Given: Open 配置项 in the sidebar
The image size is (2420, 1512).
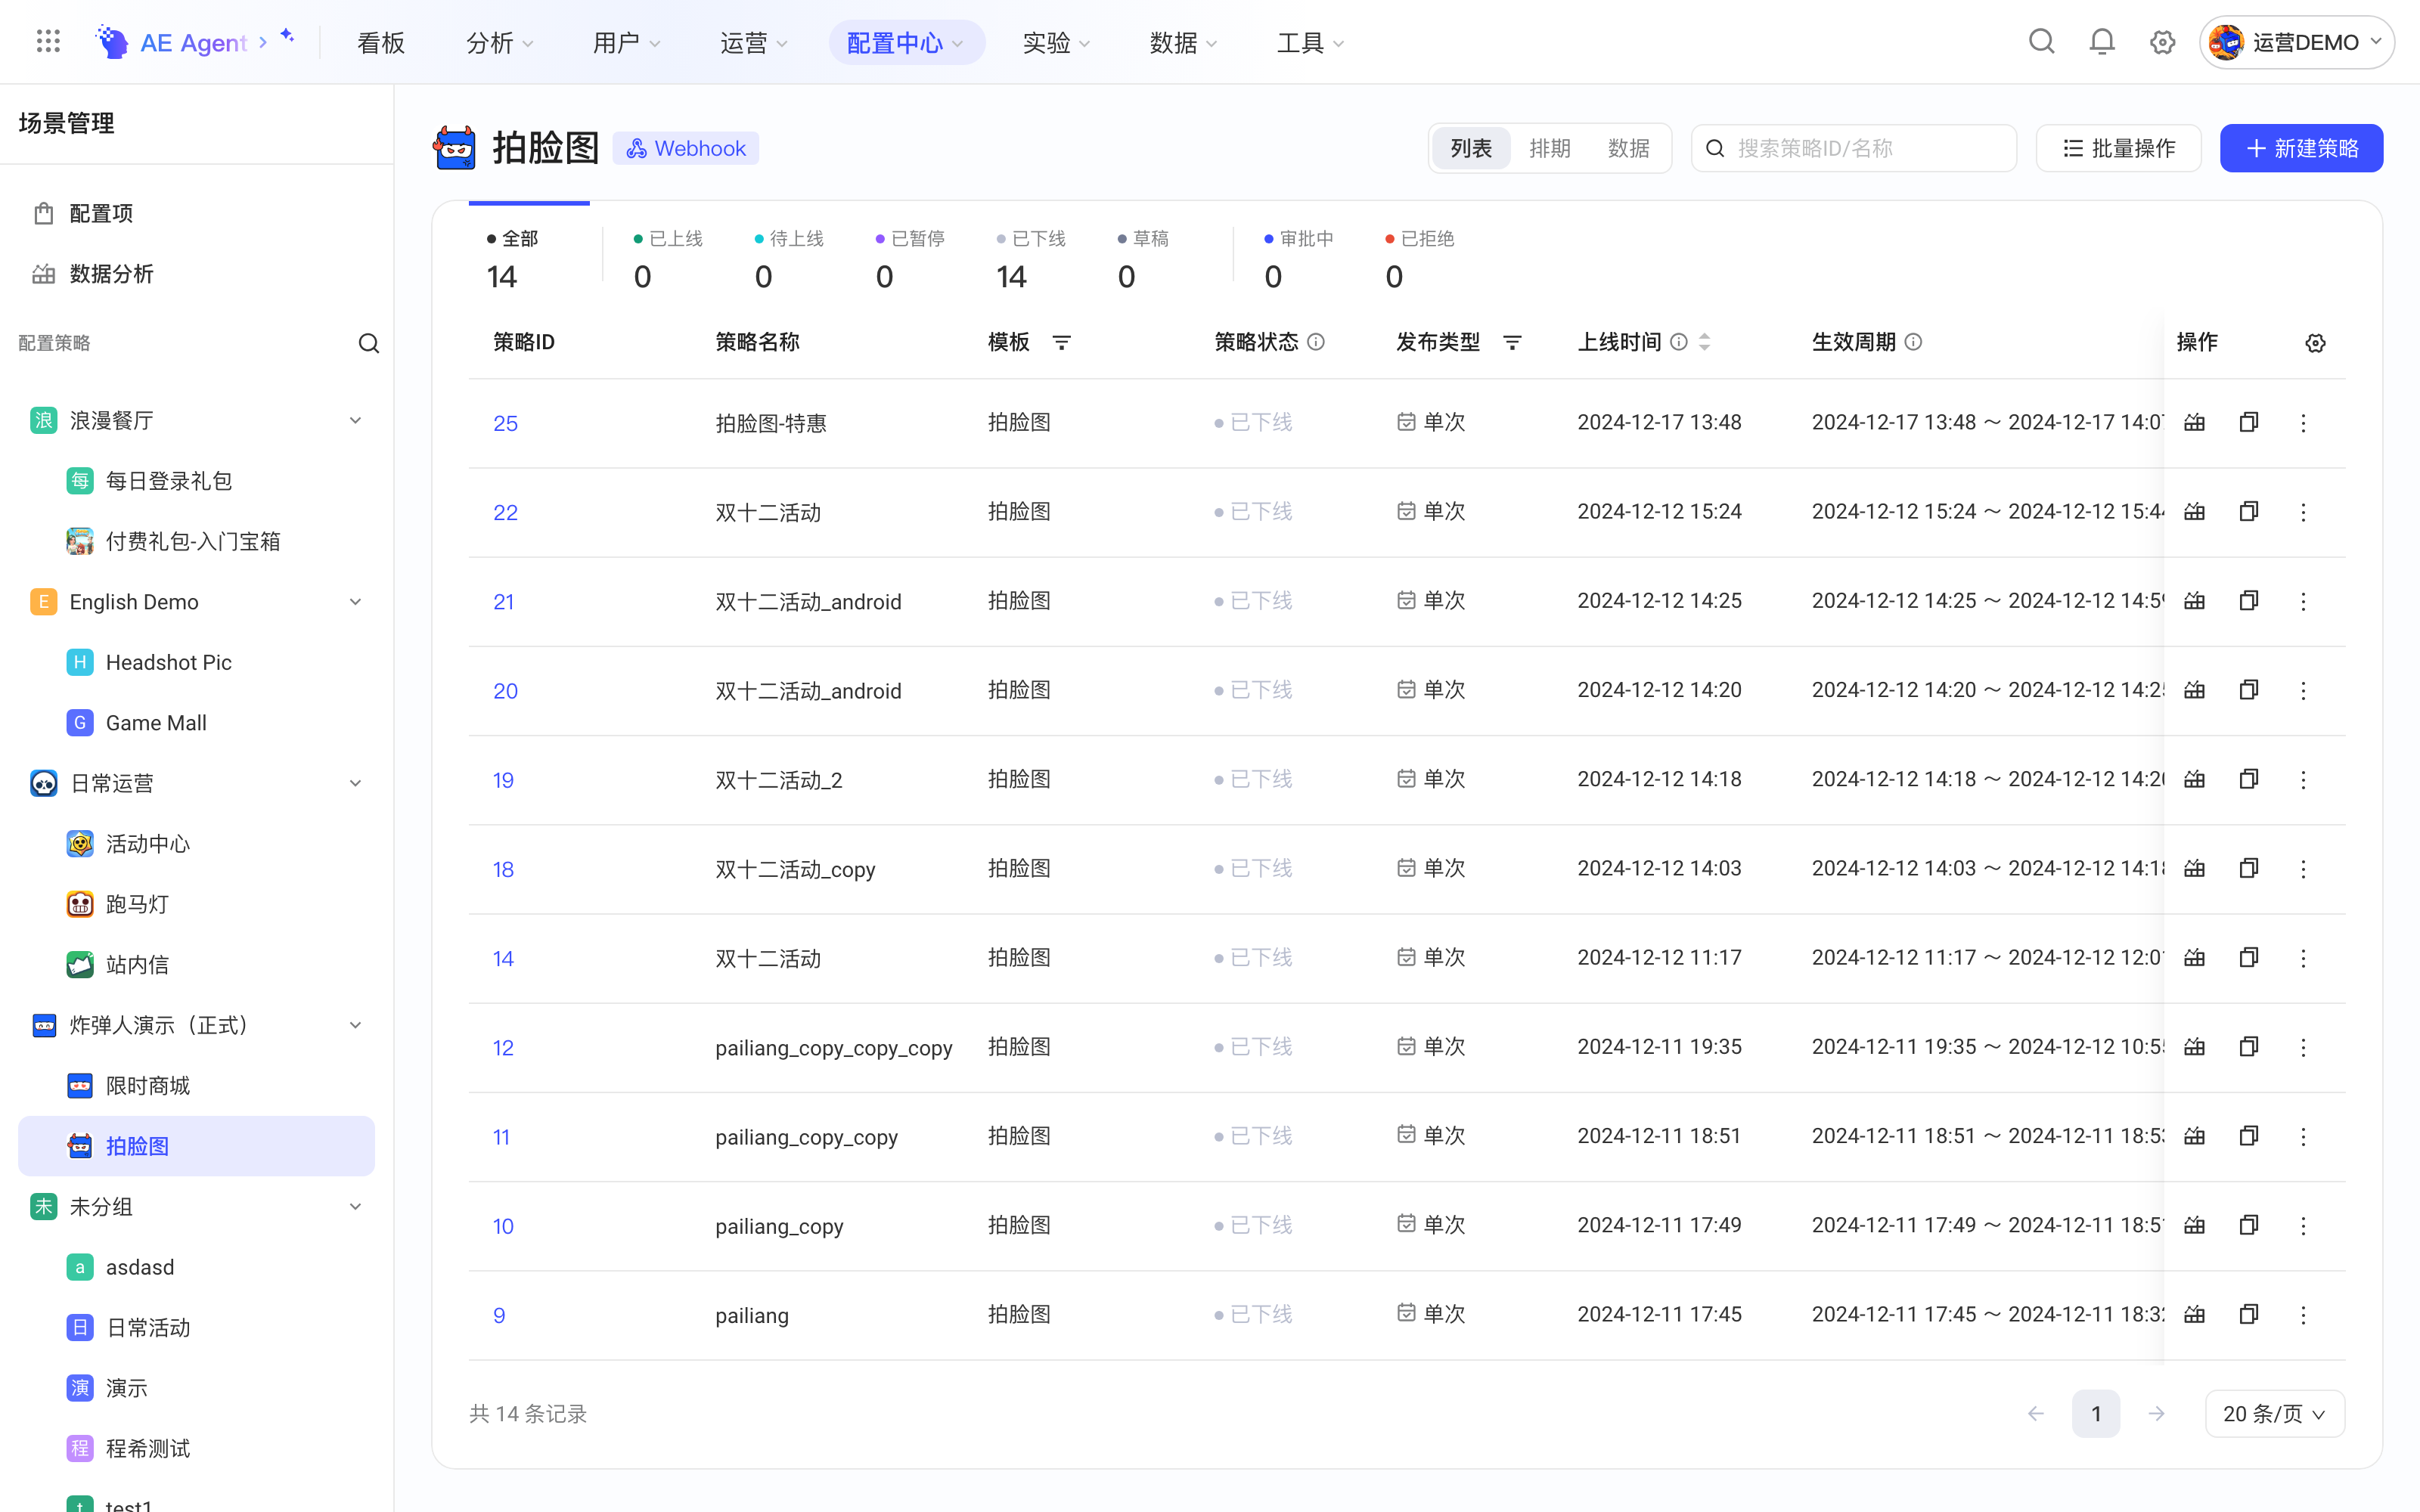Looking at the screenshot, I should 197,213.
